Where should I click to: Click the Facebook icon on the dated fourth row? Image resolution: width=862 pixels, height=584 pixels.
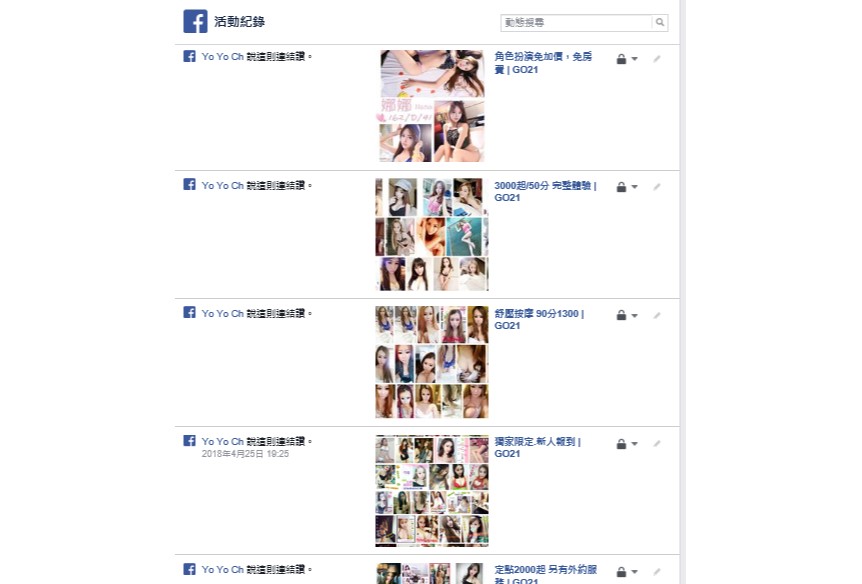point(189,440)
